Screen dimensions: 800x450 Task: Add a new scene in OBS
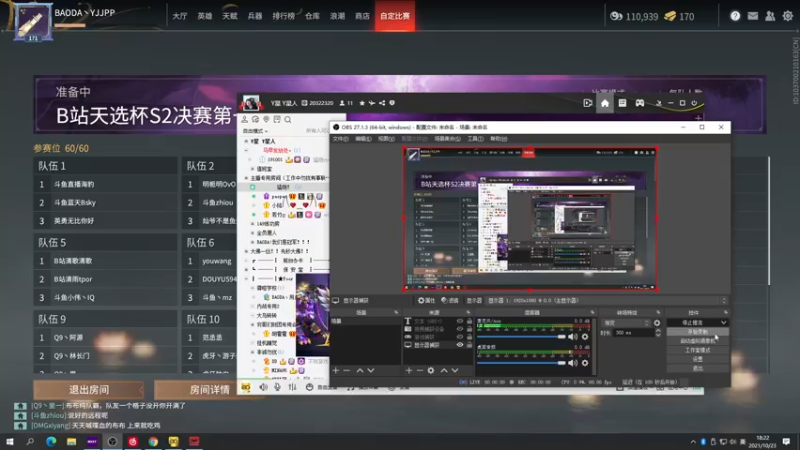click(x=336, y=370)
